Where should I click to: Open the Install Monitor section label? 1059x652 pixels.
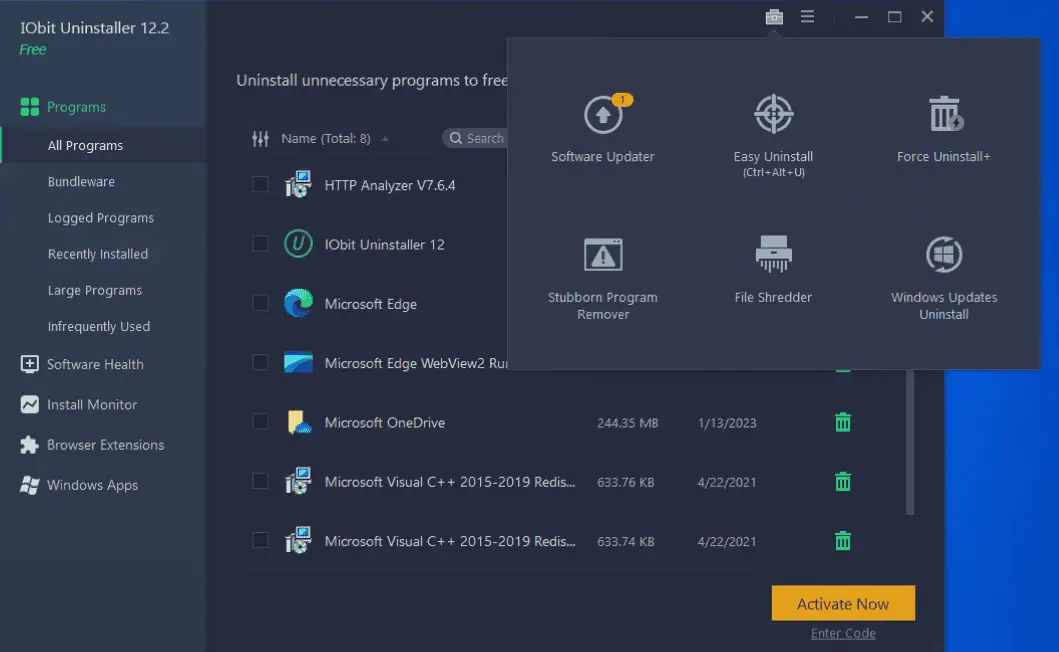tap(92, 405)
